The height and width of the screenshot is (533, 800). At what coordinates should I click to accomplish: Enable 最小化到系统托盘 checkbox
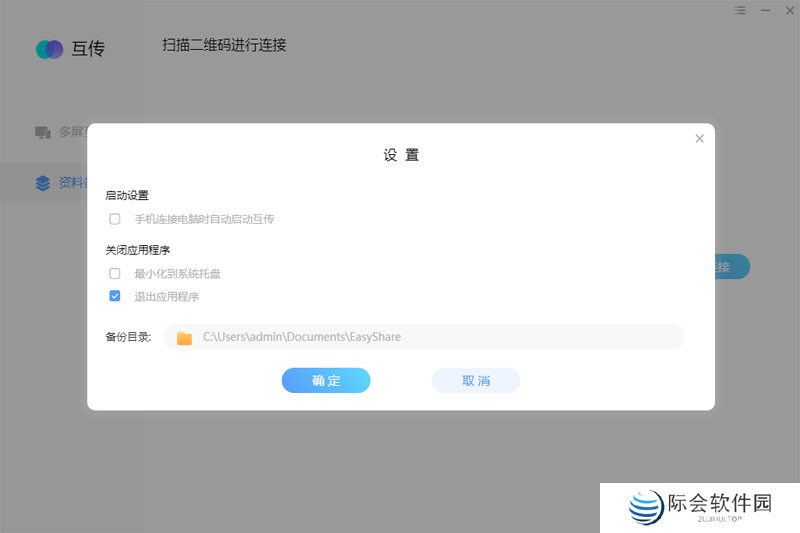[x=115, y=273]
